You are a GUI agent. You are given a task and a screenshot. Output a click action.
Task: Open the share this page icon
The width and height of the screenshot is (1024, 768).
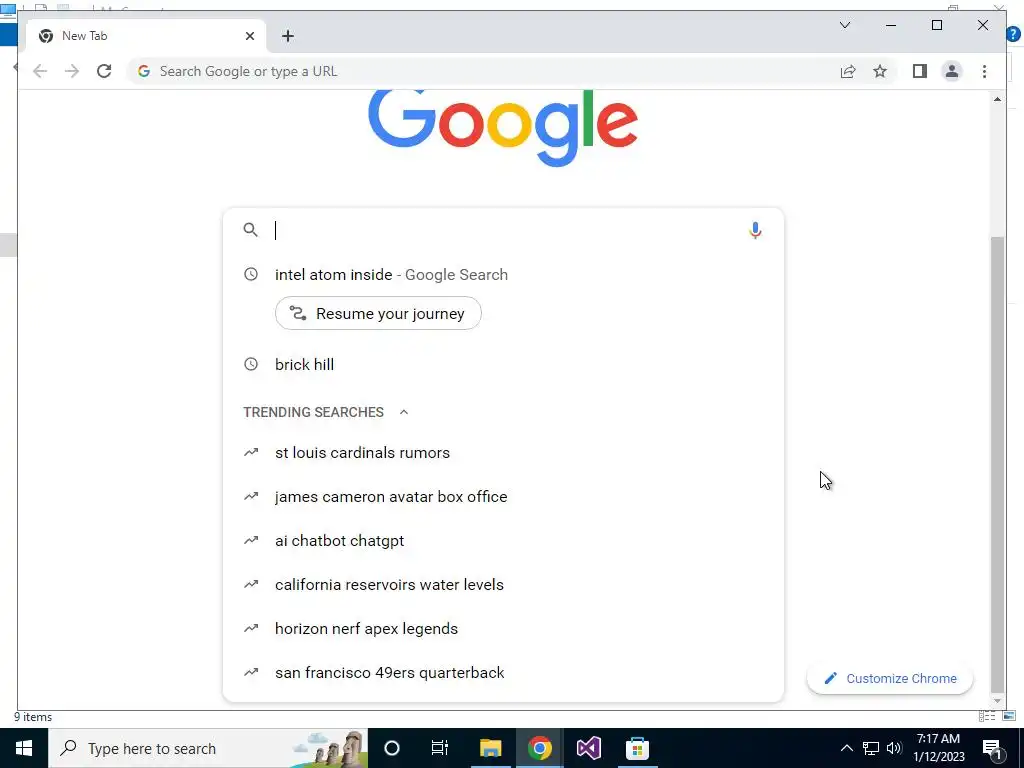848,71
